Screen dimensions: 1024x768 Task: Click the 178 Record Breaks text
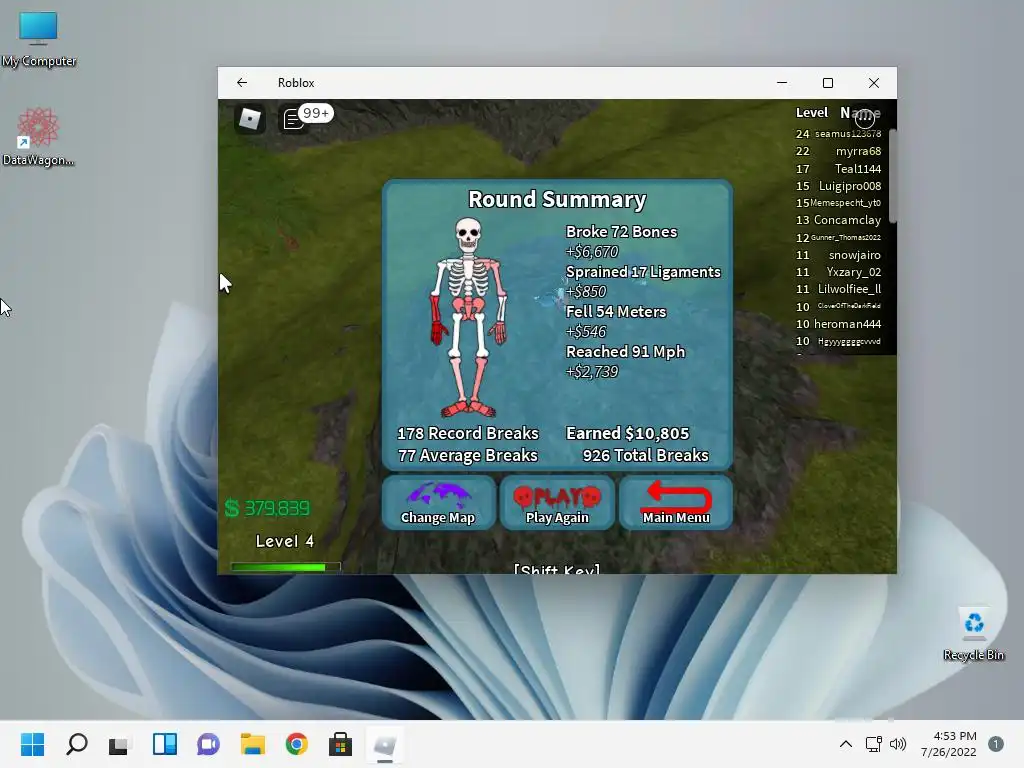(x=468, y=433)
